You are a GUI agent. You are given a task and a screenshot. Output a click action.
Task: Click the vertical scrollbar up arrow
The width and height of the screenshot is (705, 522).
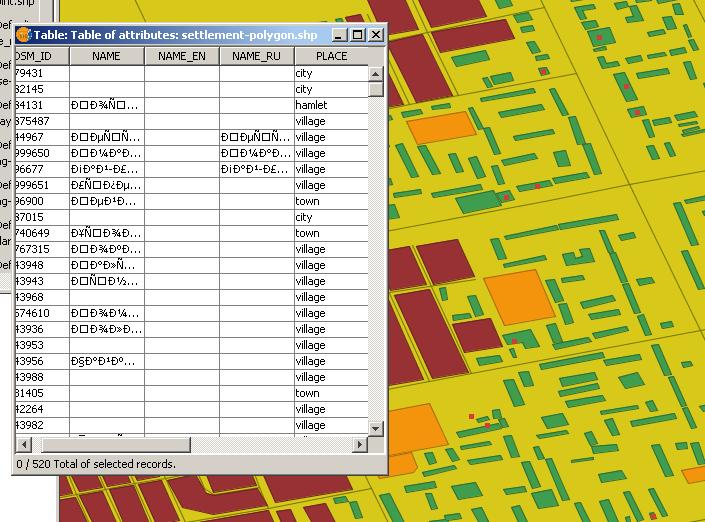(376, 73)
